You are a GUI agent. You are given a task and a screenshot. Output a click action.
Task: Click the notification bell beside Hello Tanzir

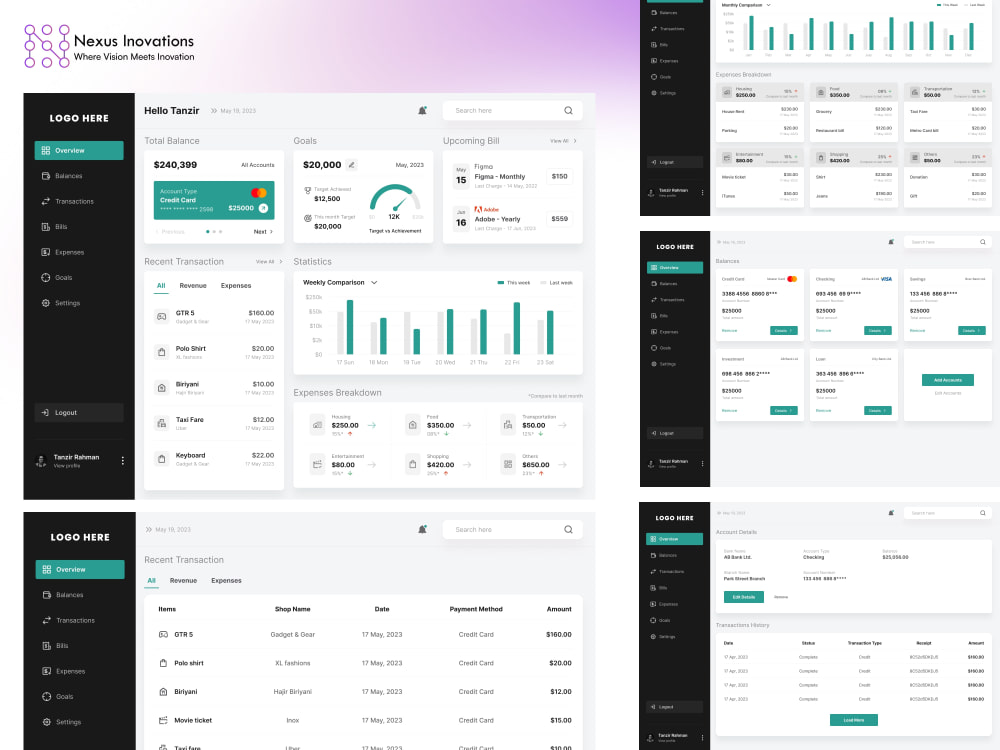coord(422,110)
